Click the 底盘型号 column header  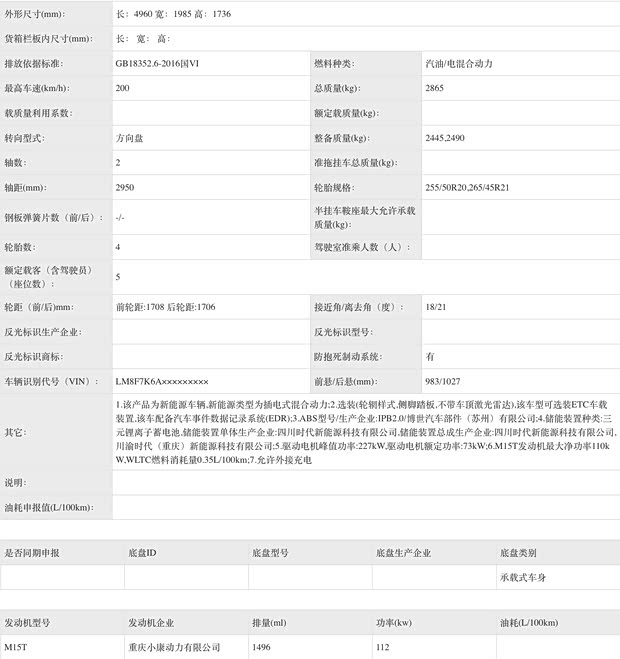tap(270, 553)
